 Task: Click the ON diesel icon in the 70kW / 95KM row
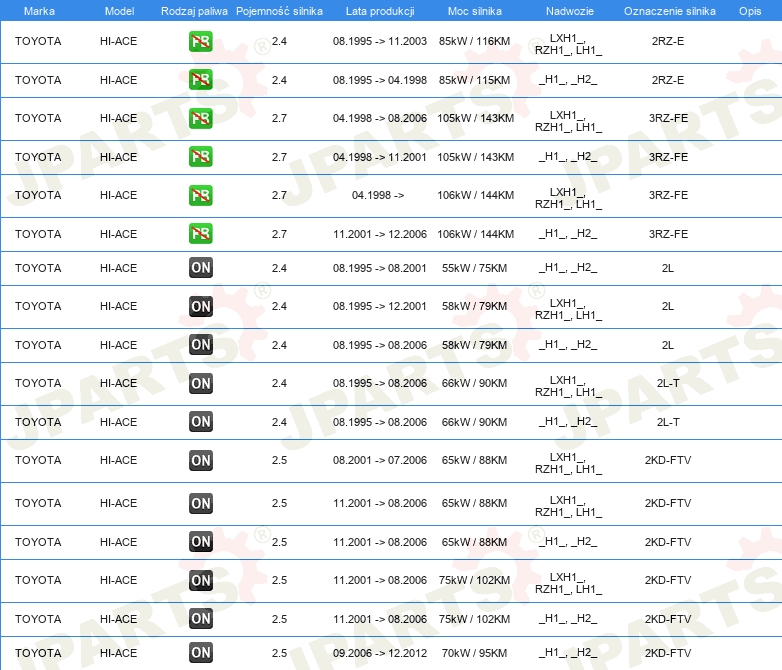pos(200,653)
